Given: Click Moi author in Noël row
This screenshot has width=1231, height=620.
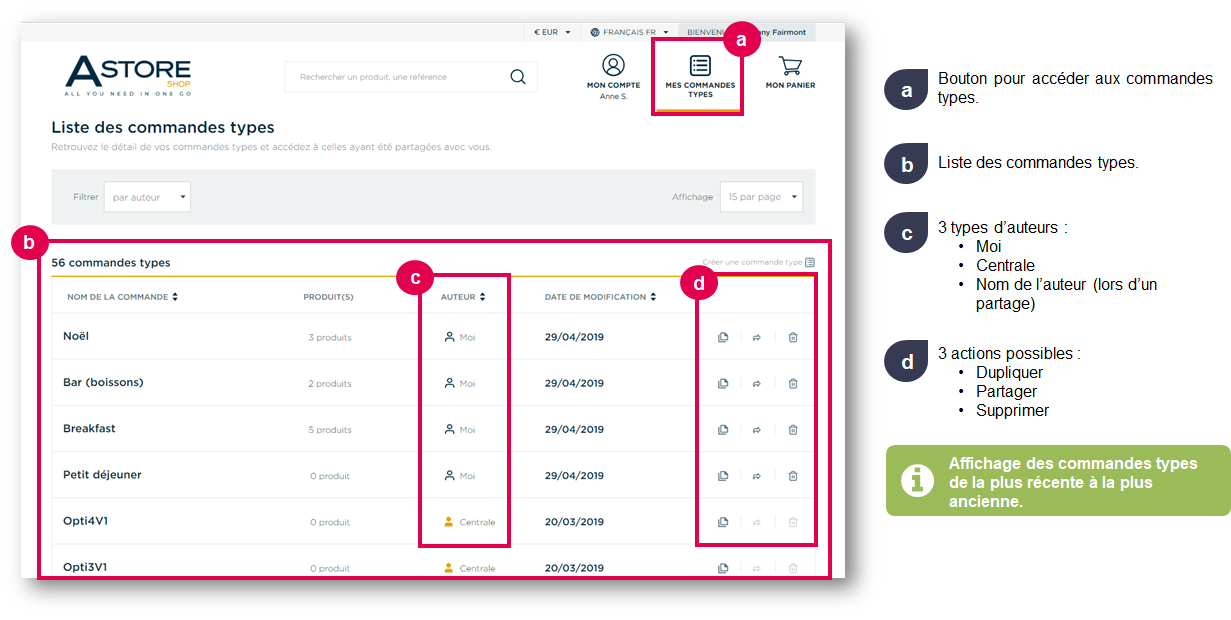Looking at the screenshot, I should pyautogui.click(x=459, y=337).
